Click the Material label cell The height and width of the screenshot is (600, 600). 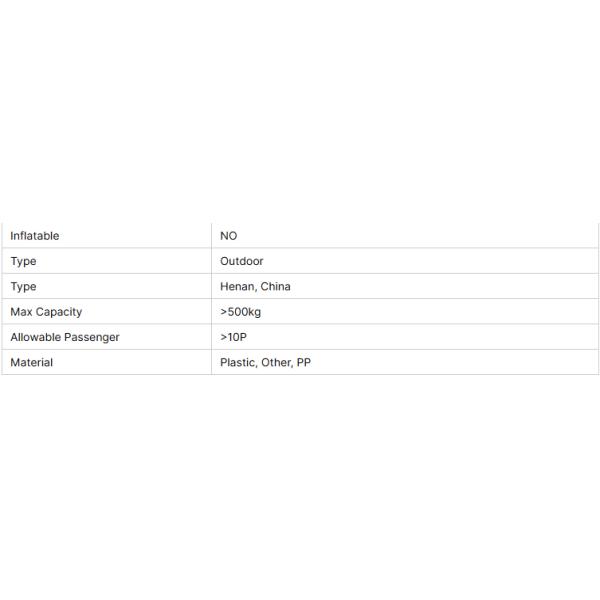coord(31,362)
